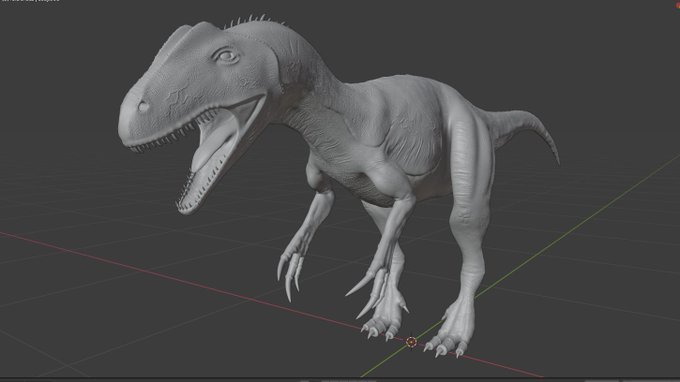This screenshot has width=680, height=382.
Task: Click the 3D cursor at the world origin
Action: (x=411, y=342)
